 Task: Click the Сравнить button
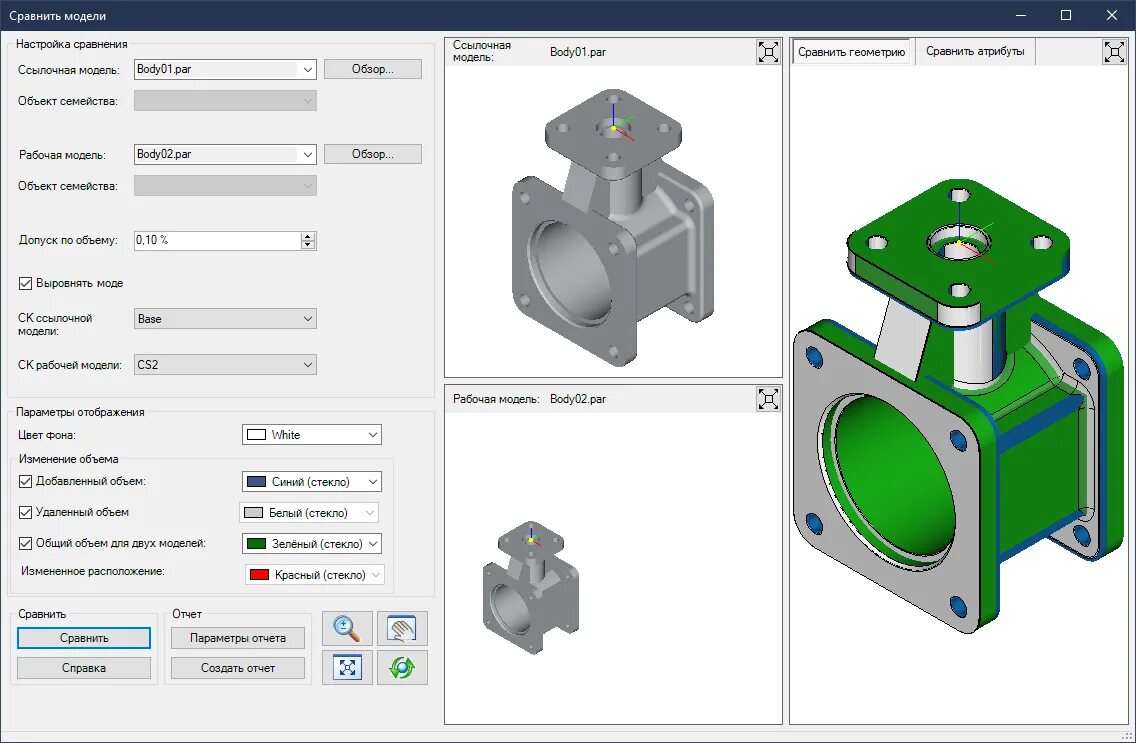pyautogui.click(x=84, y=638)
